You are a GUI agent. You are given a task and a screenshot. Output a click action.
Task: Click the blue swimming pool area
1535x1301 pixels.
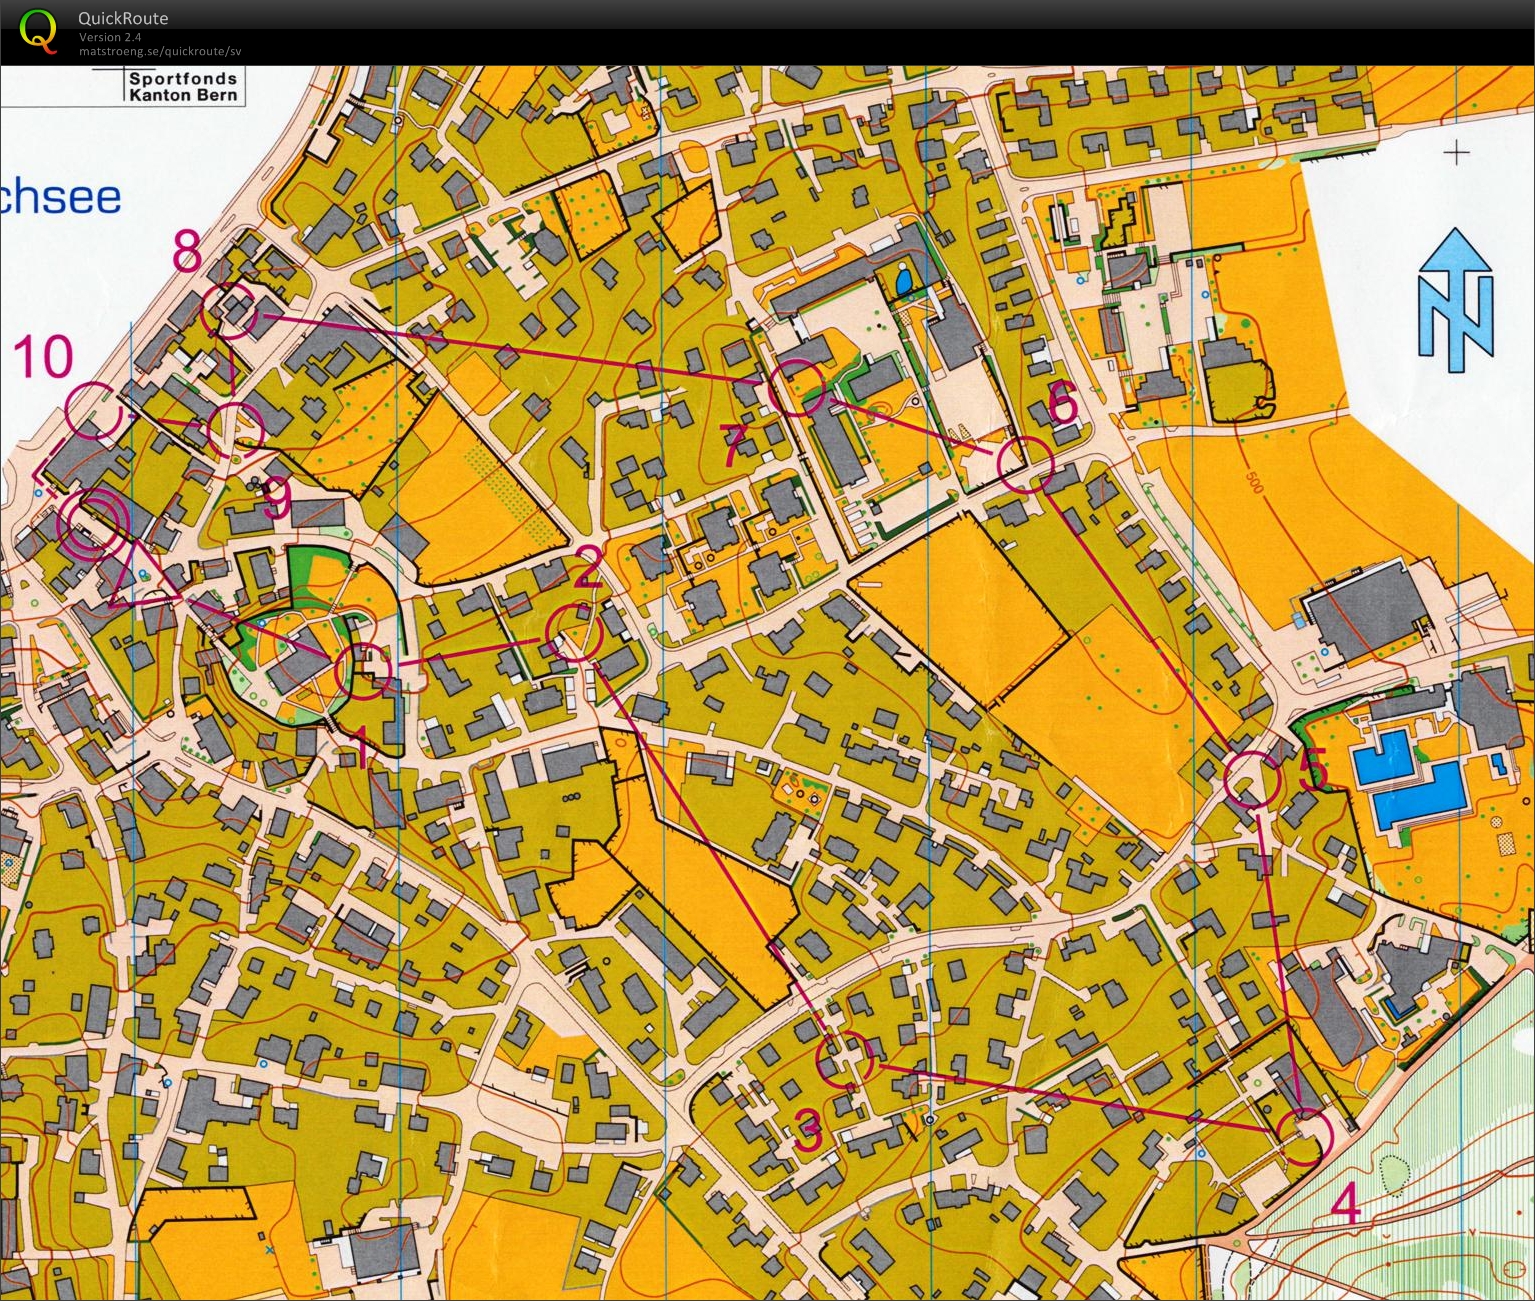click(1409, 780)
